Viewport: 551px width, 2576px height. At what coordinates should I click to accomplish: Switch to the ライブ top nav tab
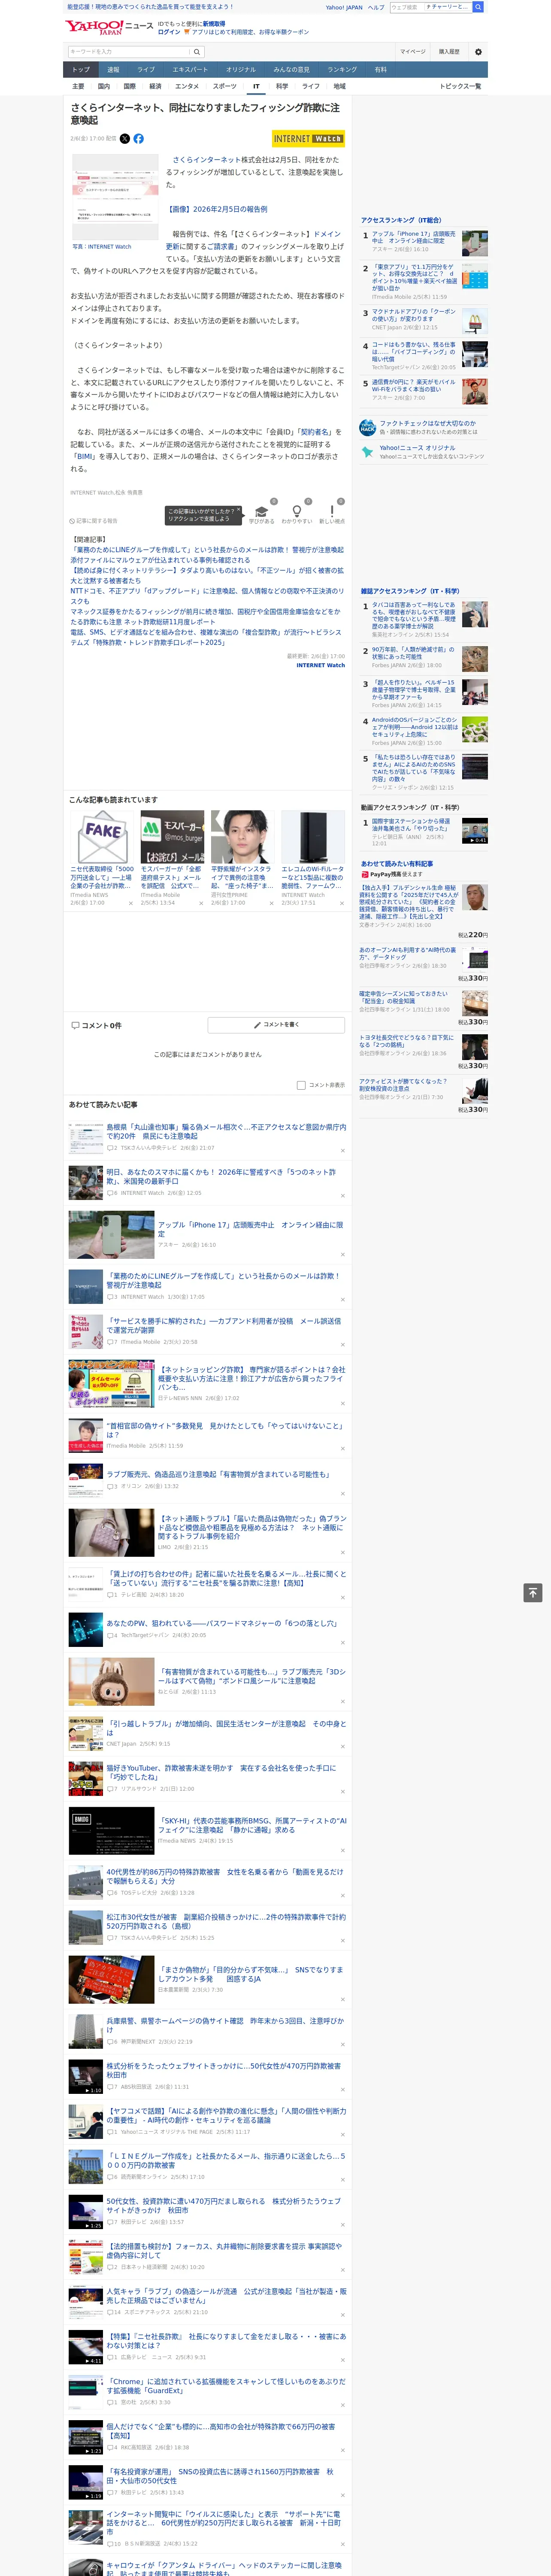point(146,70)
